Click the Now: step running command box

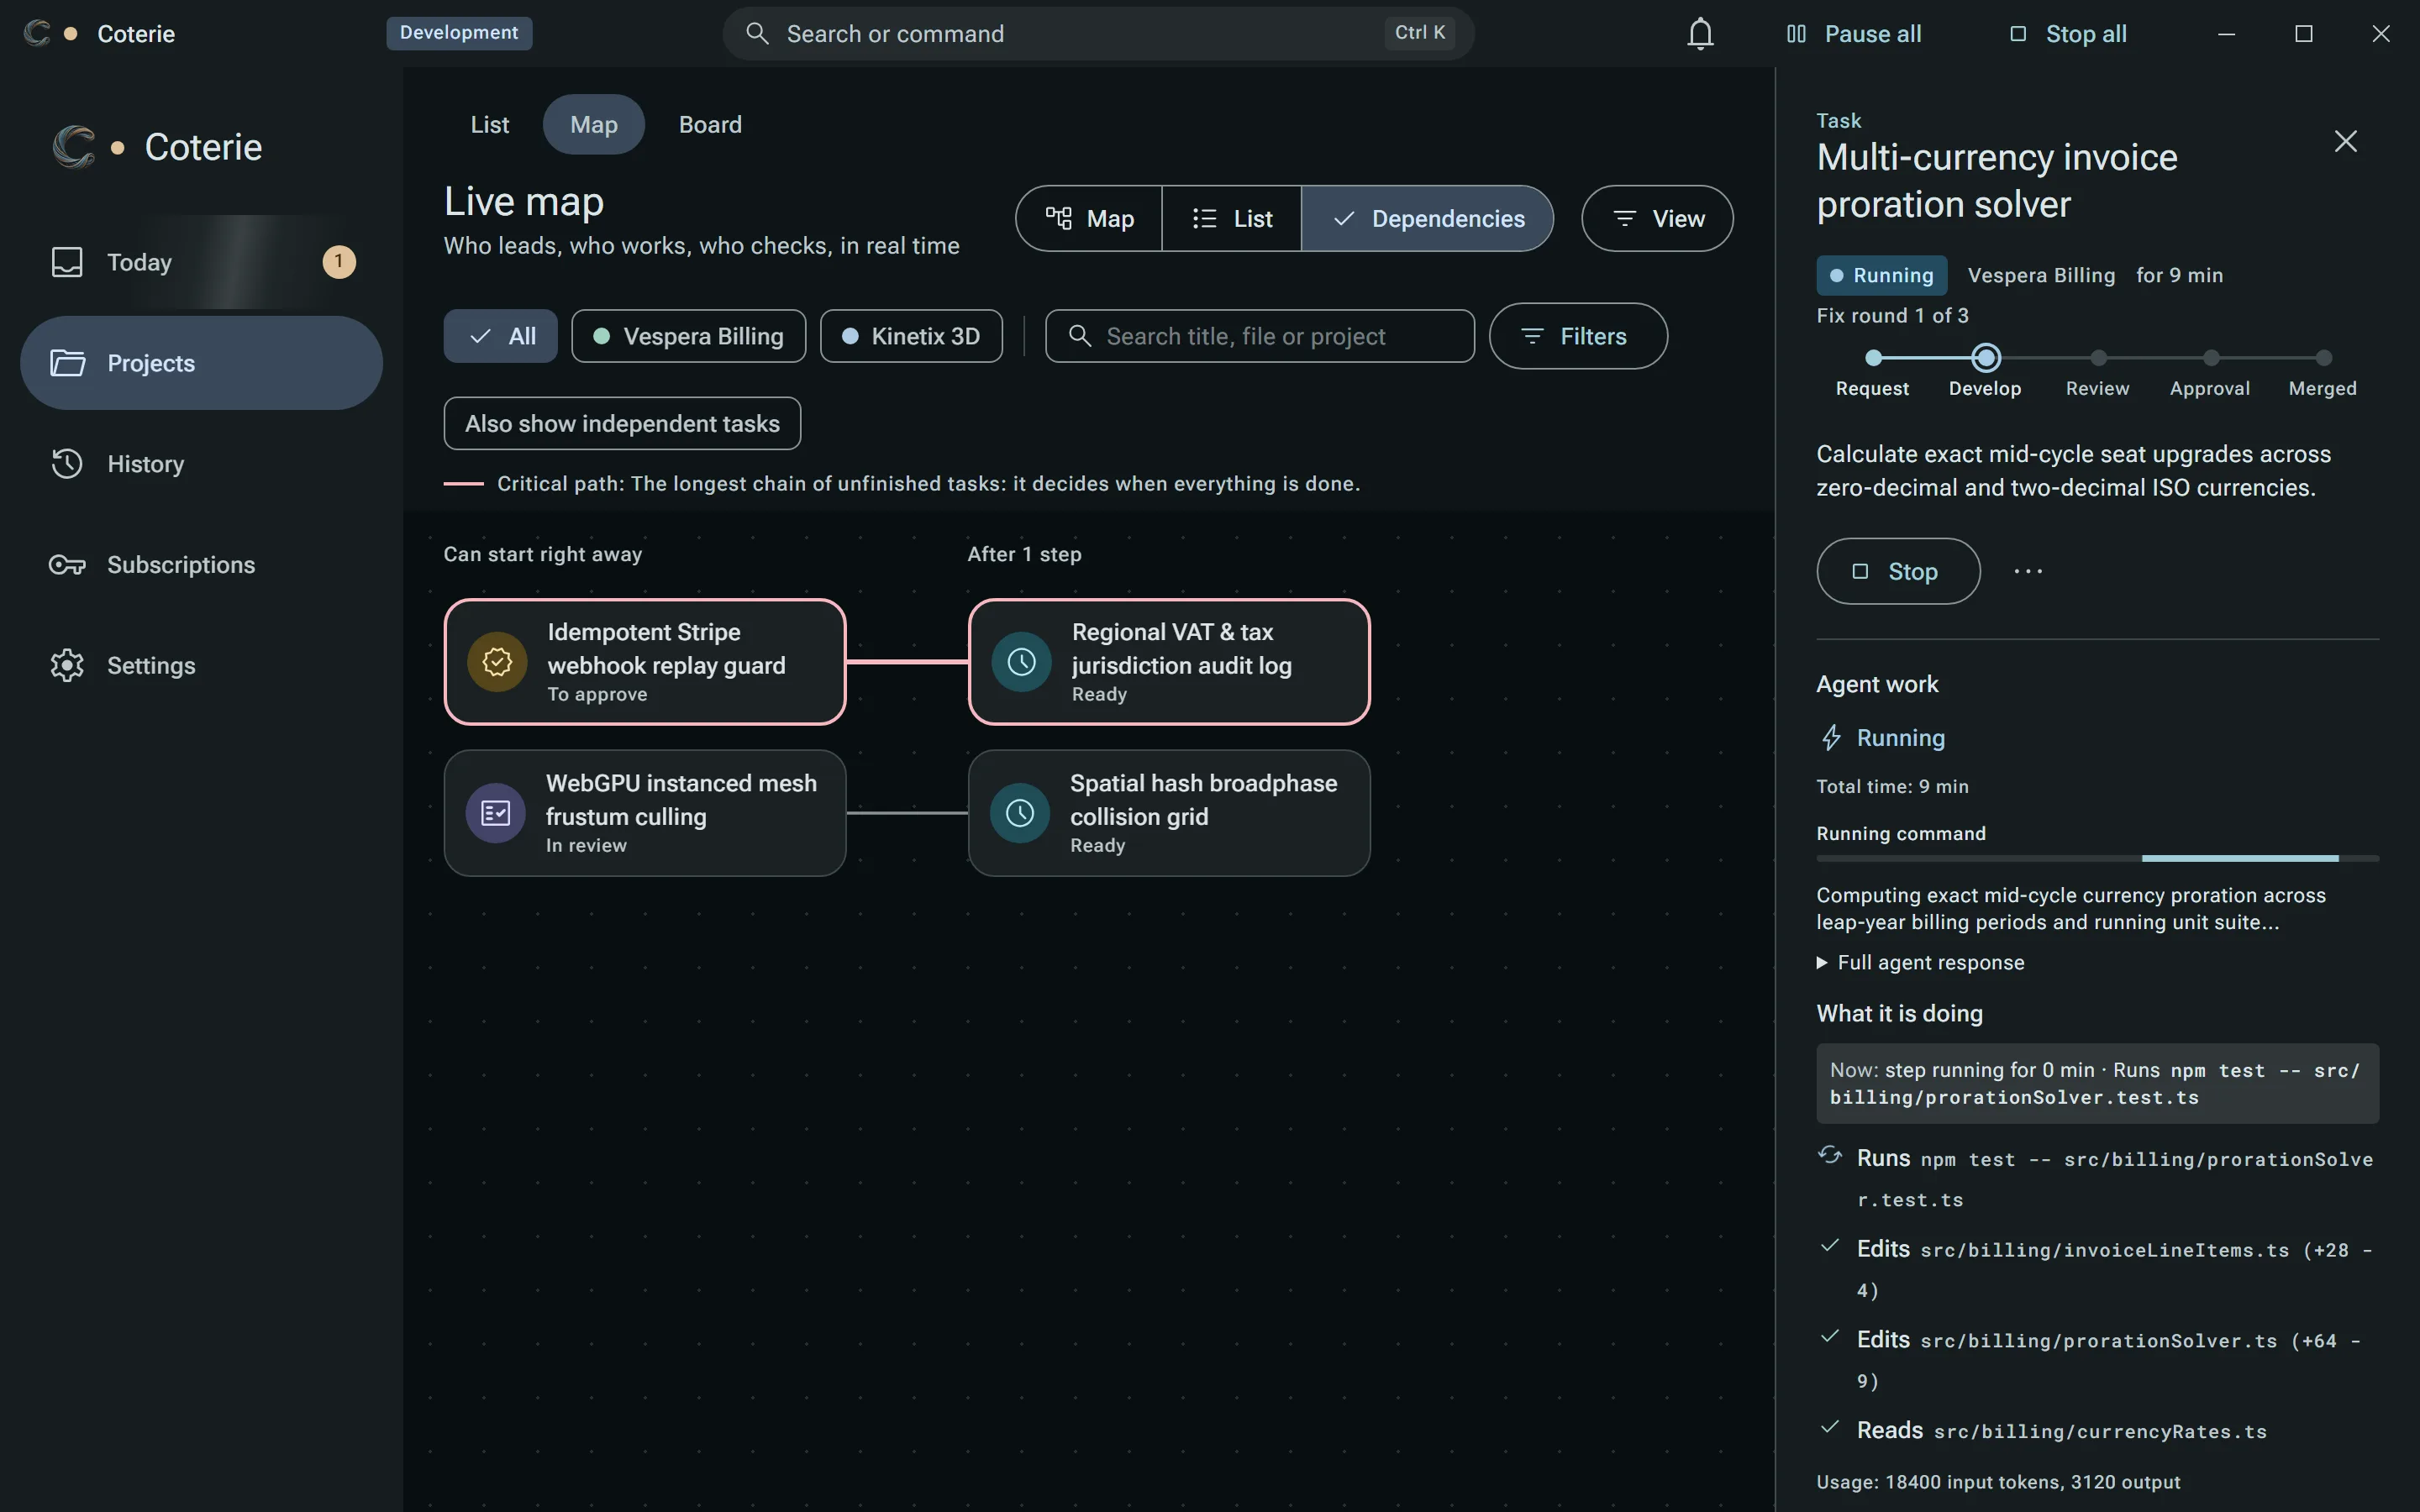[x=2097, y=1083]
